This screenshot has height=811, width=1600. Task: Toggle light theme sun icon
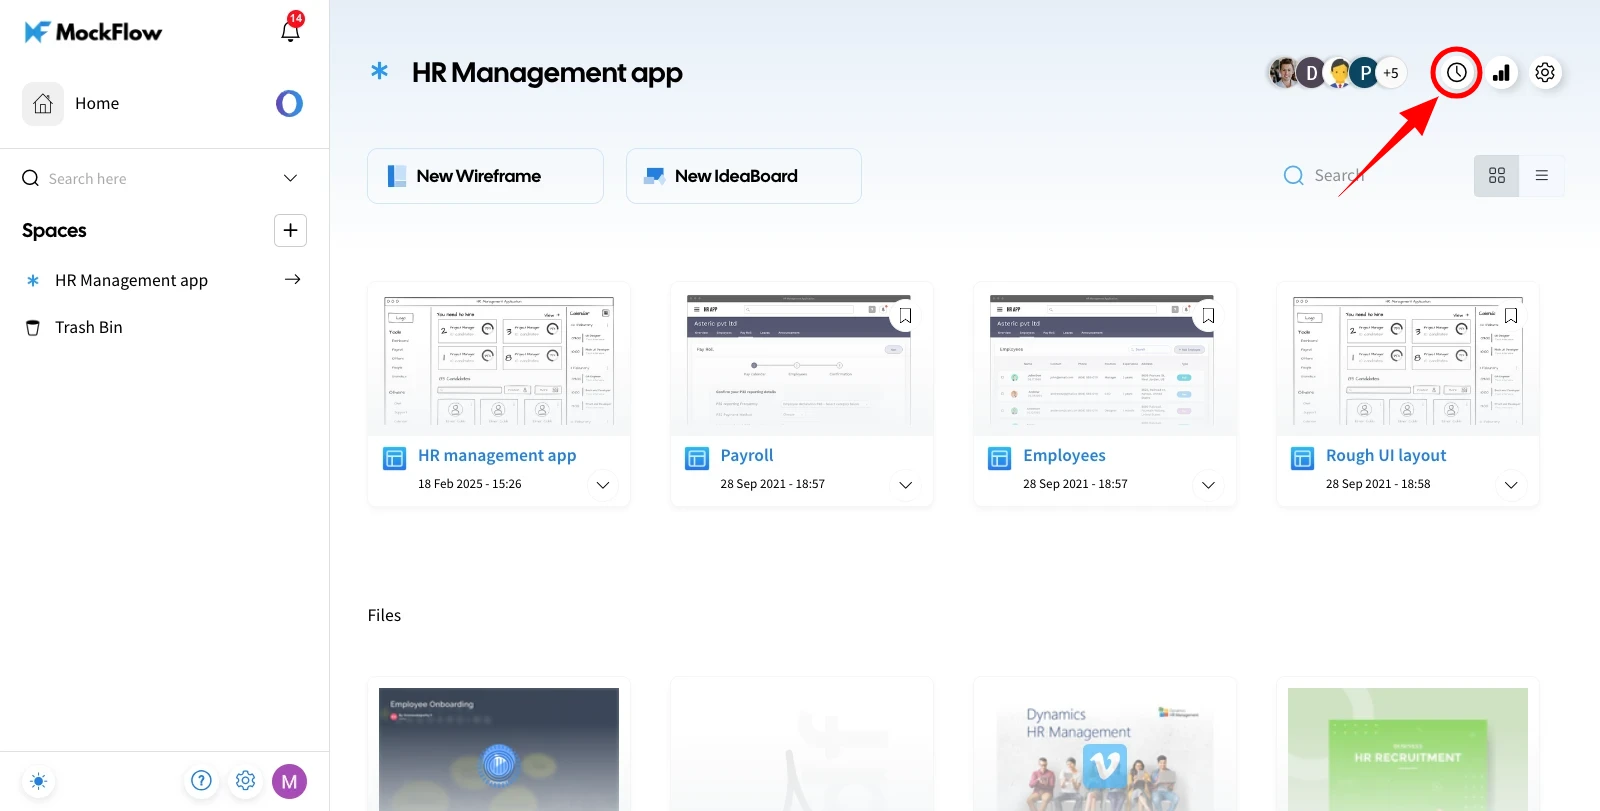click(x=38, y=781)
